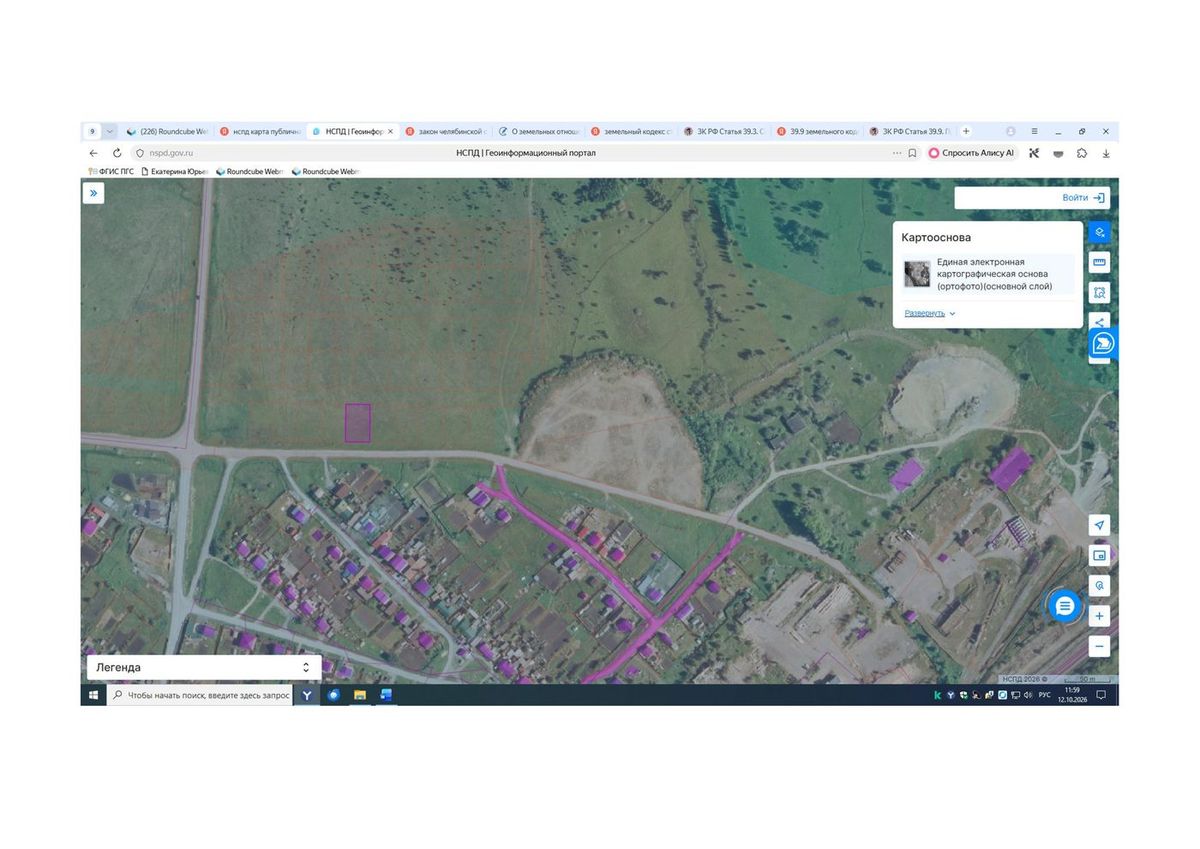The image size is (1200, 849).
Task: Switch to the Roundcube Webmail tab
Action: [x=167, y=131]
